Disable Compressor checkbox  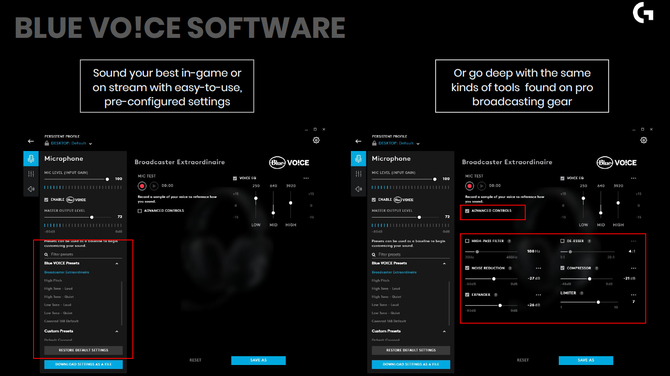tap(562, 268)
